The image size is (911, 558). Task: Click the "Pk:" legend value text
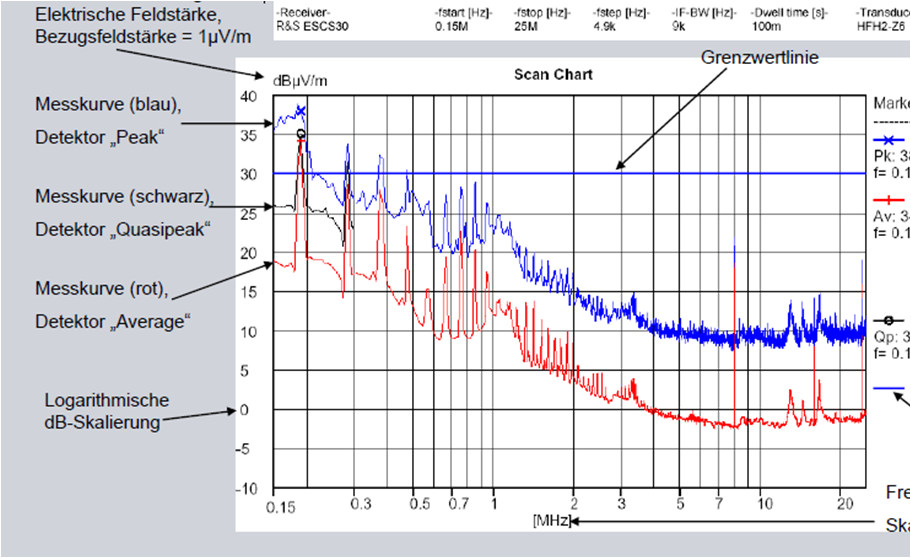892,156
